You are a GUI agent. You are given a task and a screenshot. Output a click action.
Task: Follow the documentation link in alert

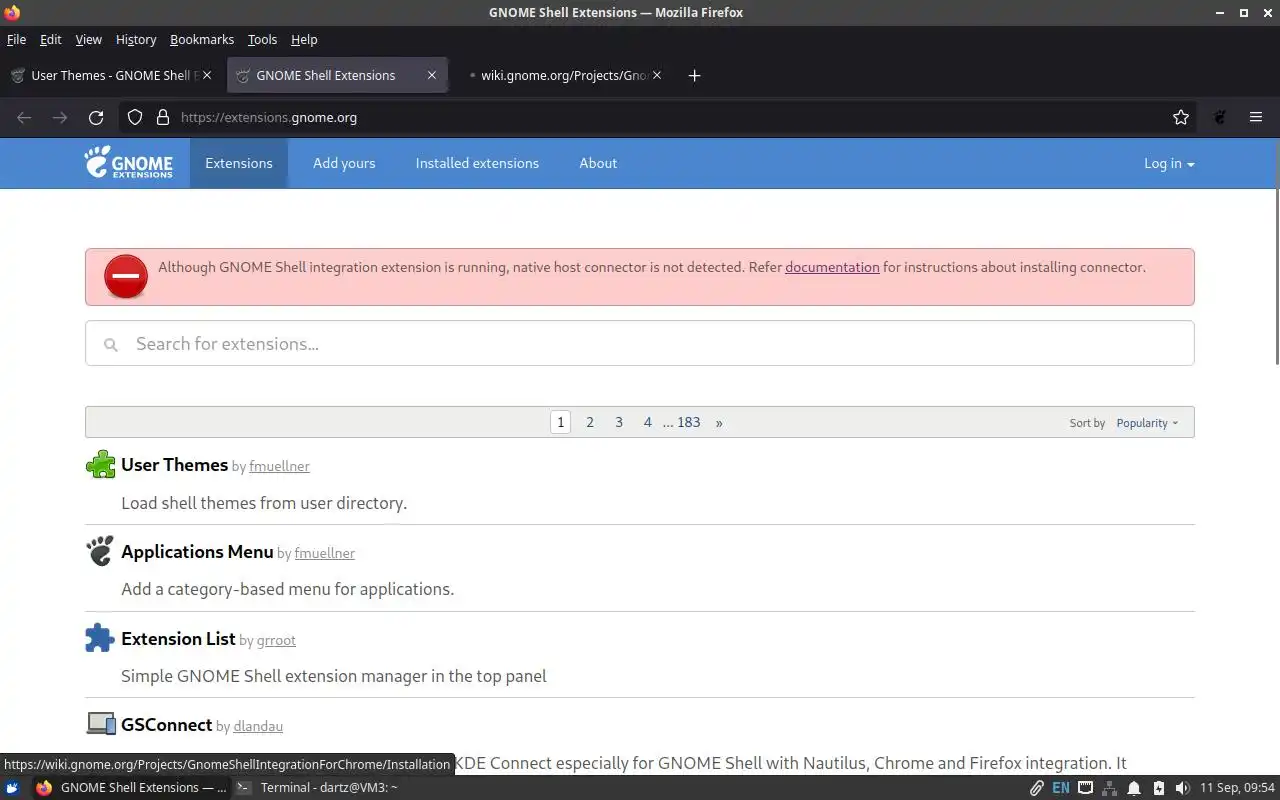(x=832, y=267)
